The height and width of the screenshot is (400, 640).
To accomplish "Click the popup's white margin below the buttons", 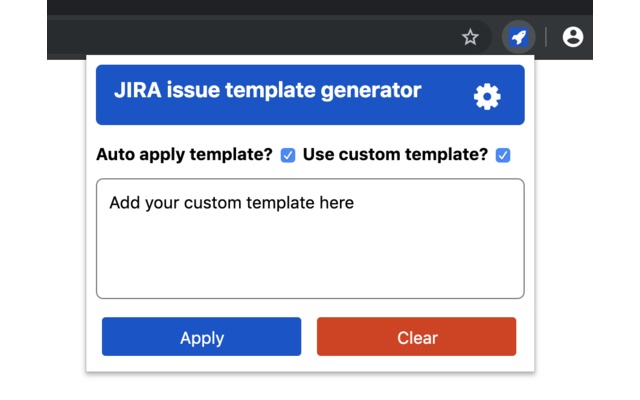I will 310,364.
